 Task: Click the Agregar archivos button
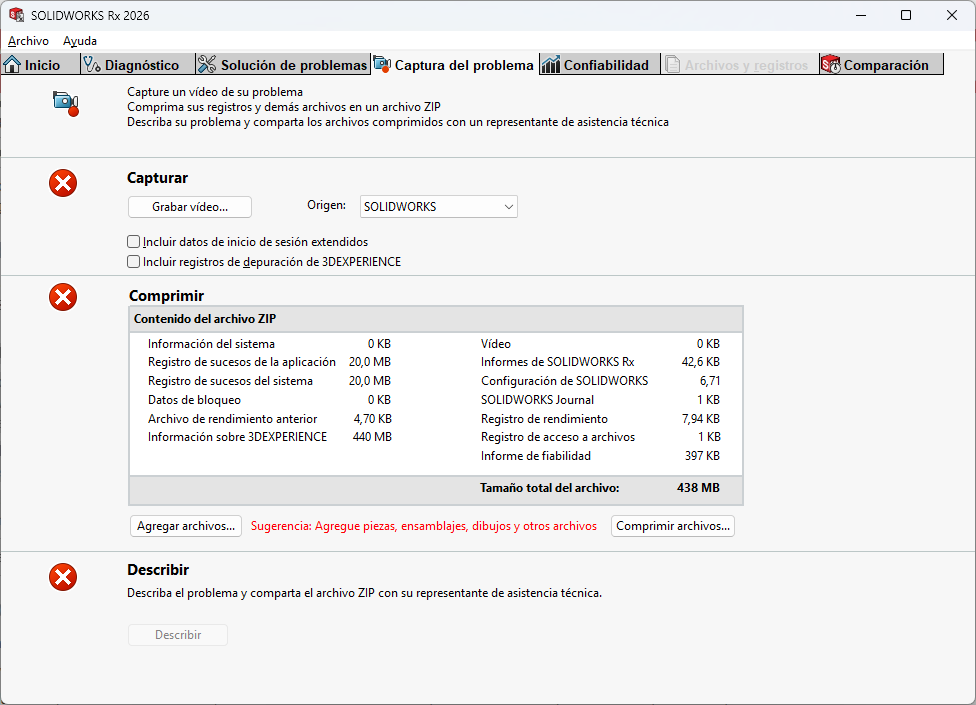[x=185, y=526]
